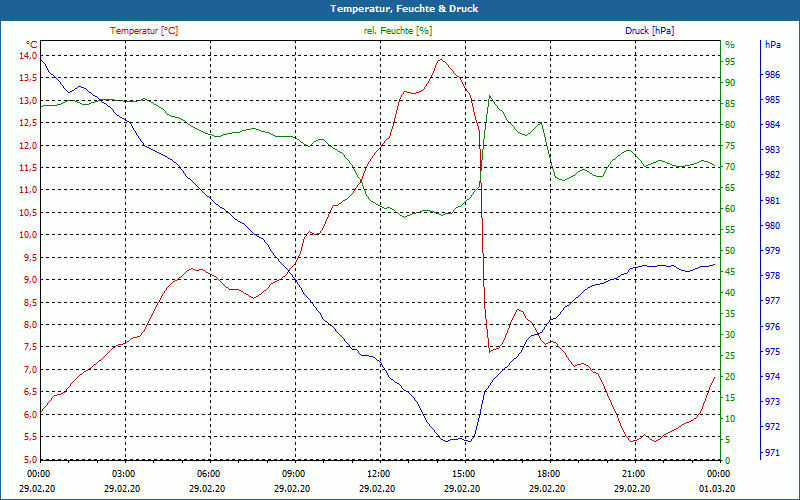
Task: Click the red "°C" axis unit label
Action: click(x=31, y=45)
